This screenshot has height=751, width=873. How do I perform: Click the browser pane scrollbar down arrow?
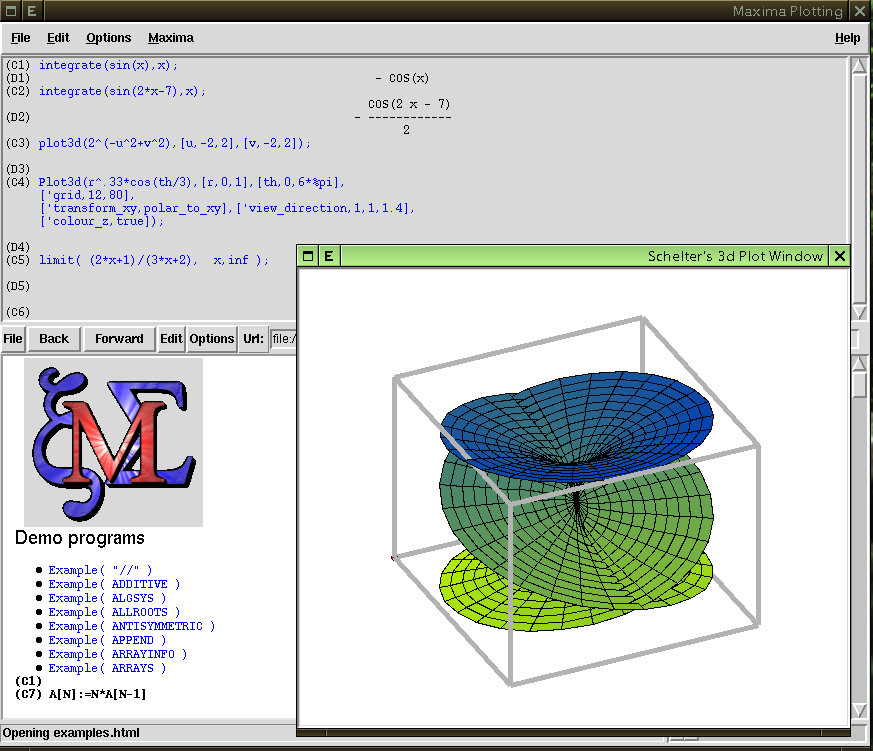[x=859, y=710]
